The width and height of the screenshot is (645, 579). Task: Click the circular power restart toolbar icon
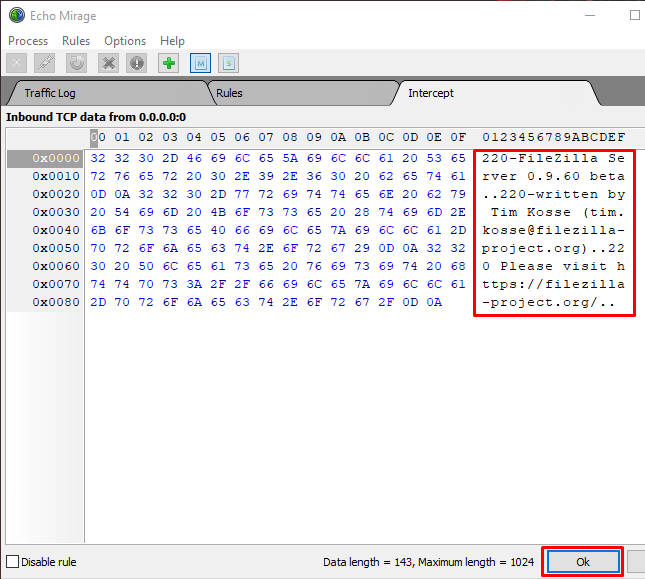point(77,63)
